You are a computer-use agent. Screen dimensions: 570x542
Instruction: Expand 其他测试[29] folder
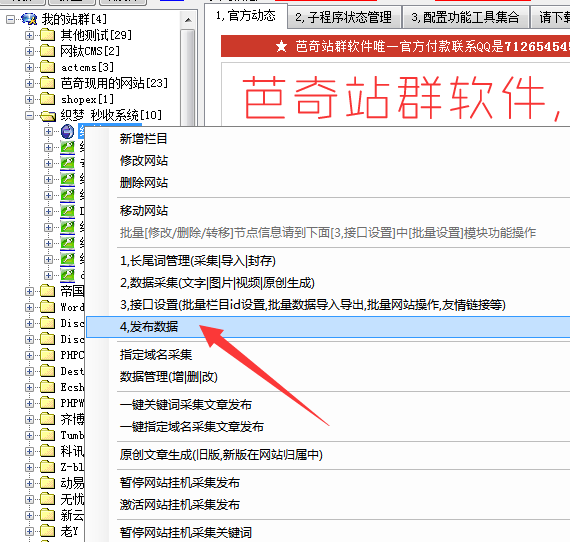tap(29, 35)
